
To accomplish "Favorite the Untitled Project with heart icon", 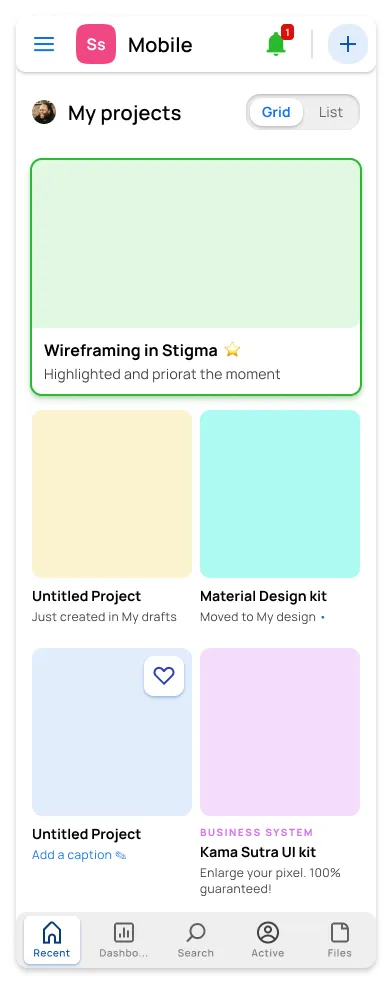I will [x=164, y=676].
